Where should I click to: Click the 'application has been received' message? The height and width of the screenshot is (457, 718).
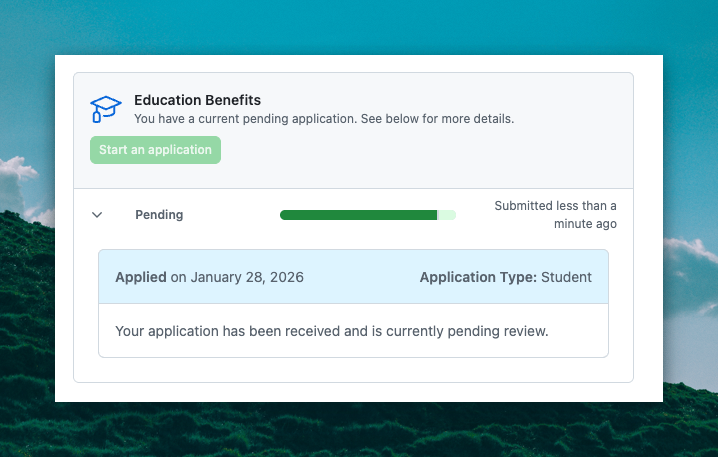click(x=332, y=331)
